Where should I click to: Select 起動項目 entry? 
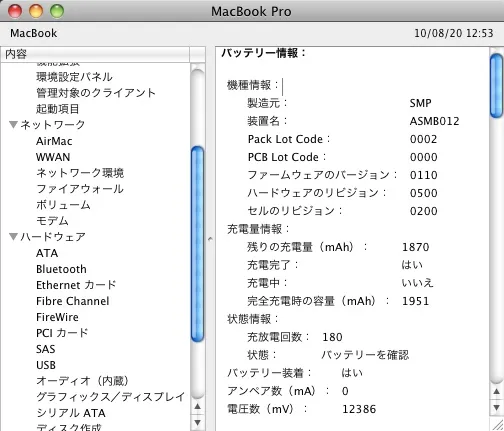[58, 109]
